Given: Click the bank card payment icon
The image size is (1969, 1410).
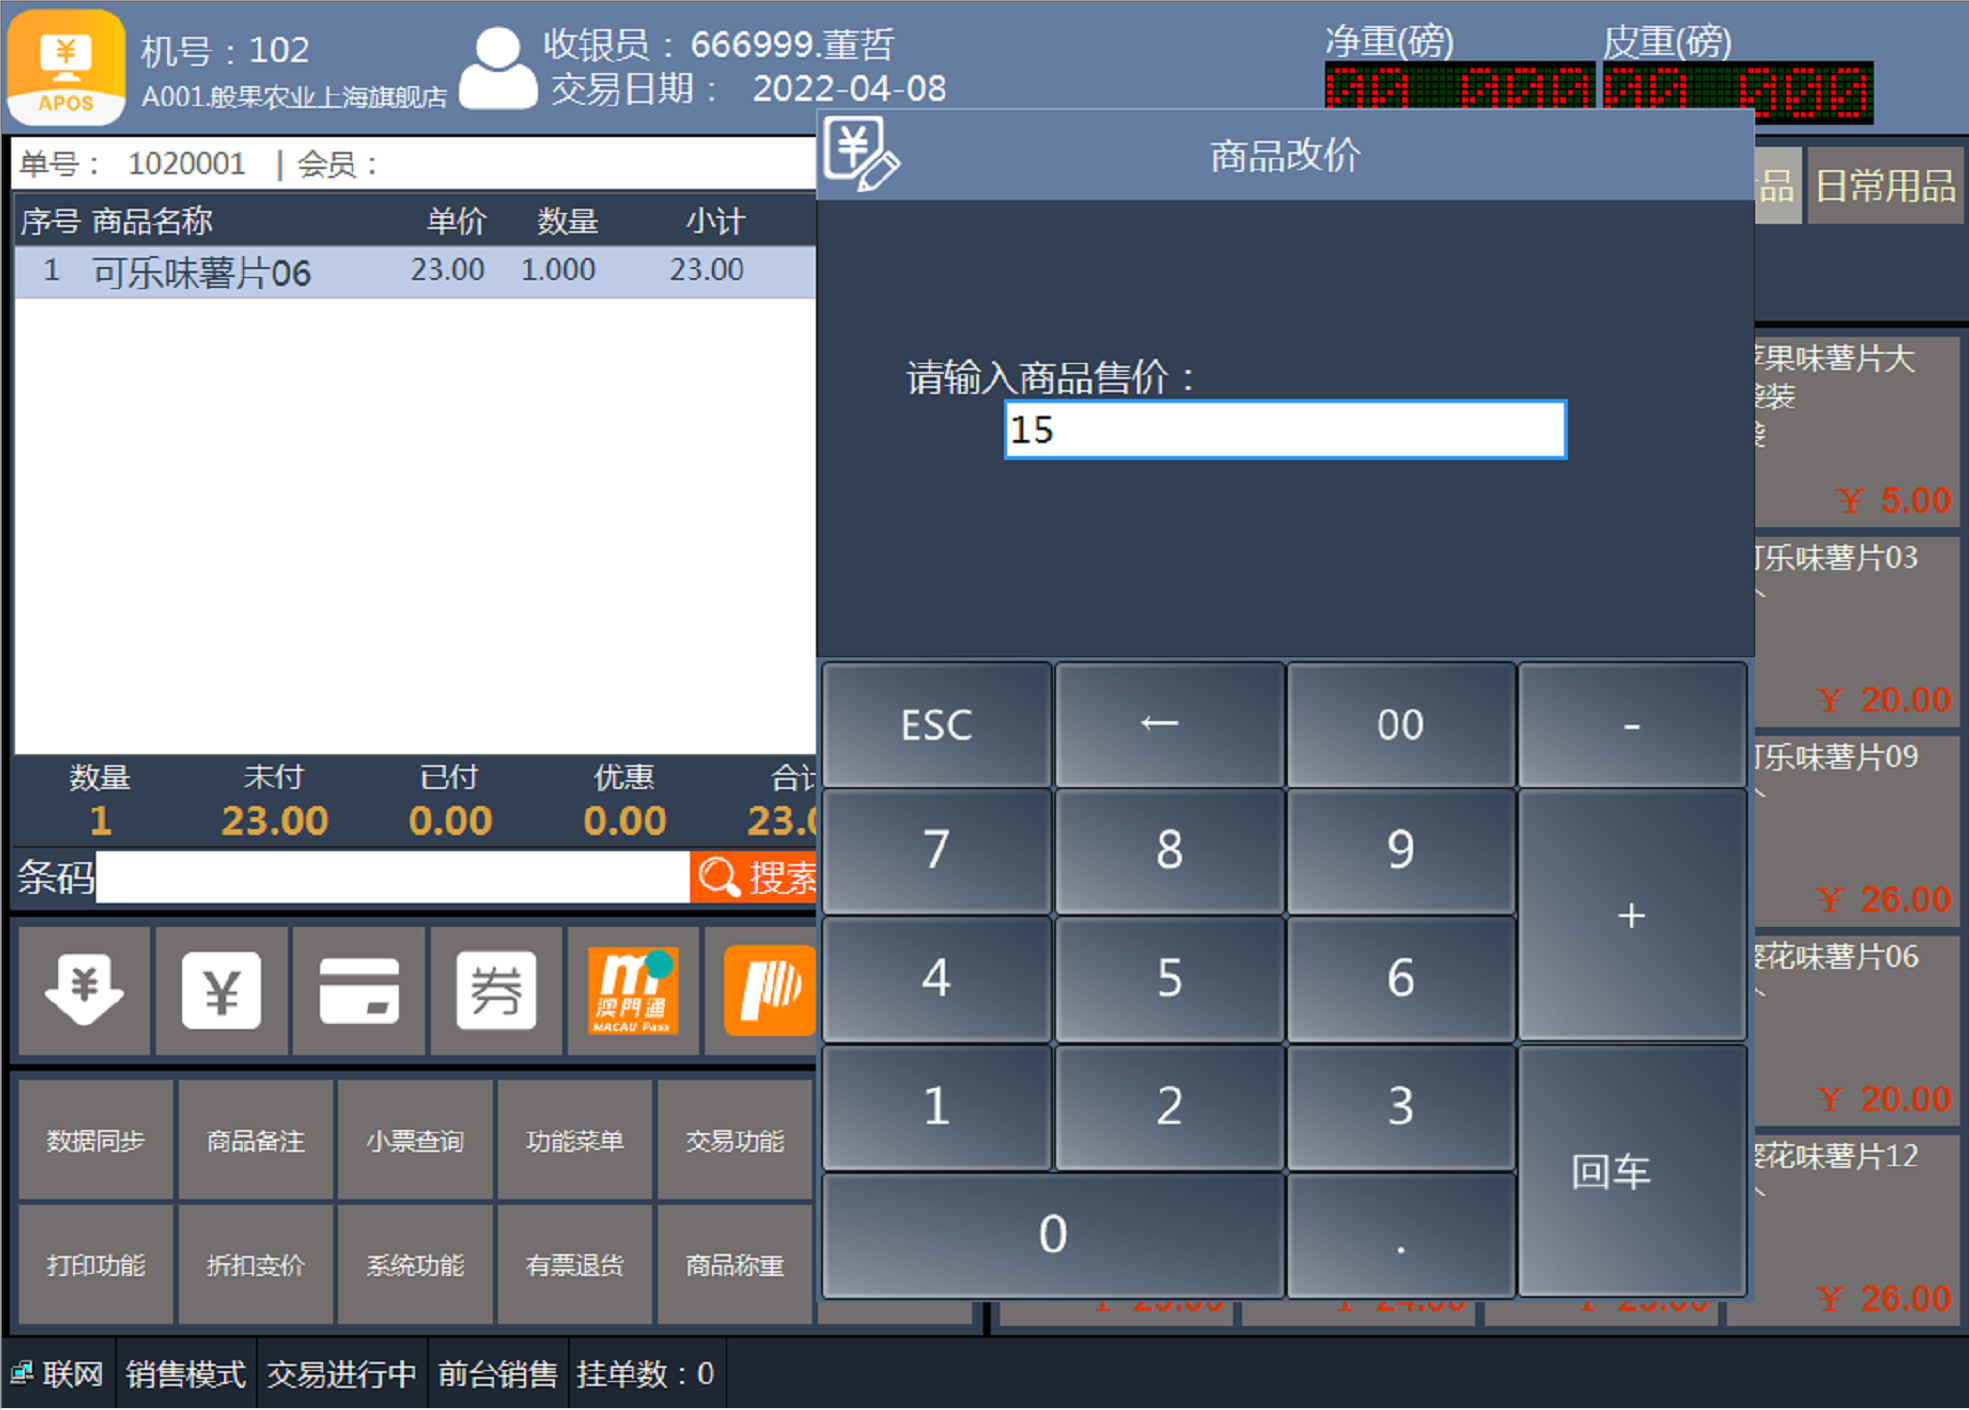Looking at the screenshot, I should [359, 990].
